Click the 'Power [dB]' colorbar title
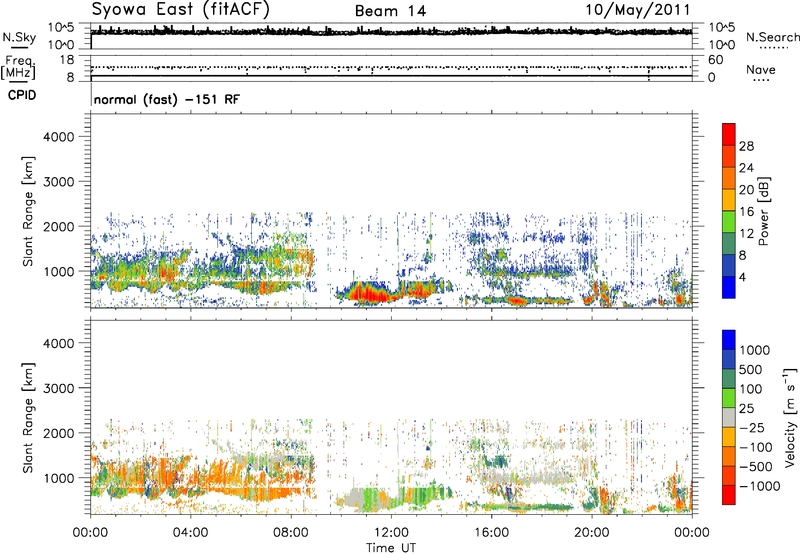Image resolution: width=800 pixels, height=554 pixels. 764,211
